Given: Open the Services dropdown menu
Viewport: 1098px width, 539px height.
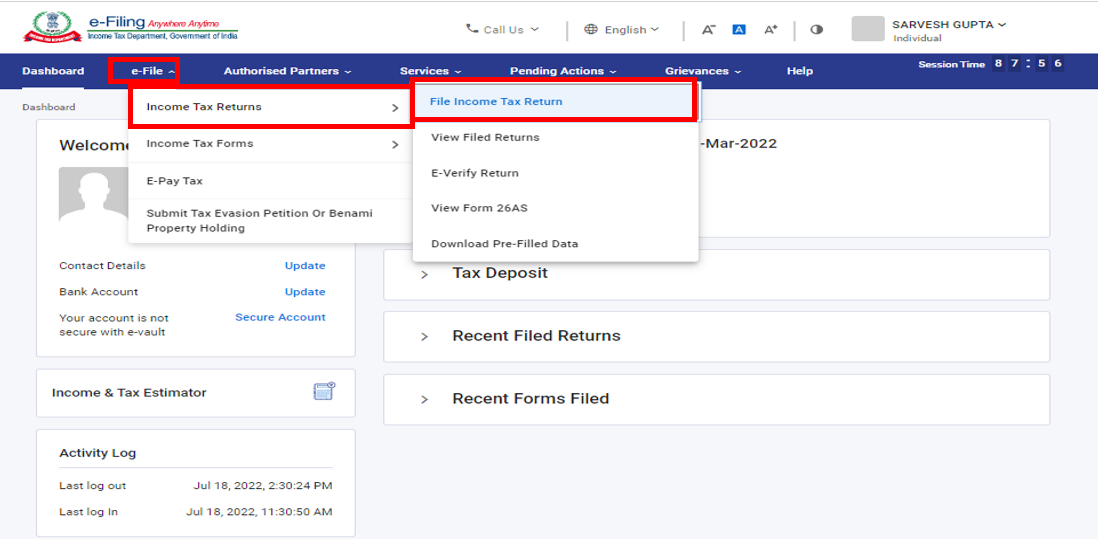Looking at the screenshot, I should [430, 71].
